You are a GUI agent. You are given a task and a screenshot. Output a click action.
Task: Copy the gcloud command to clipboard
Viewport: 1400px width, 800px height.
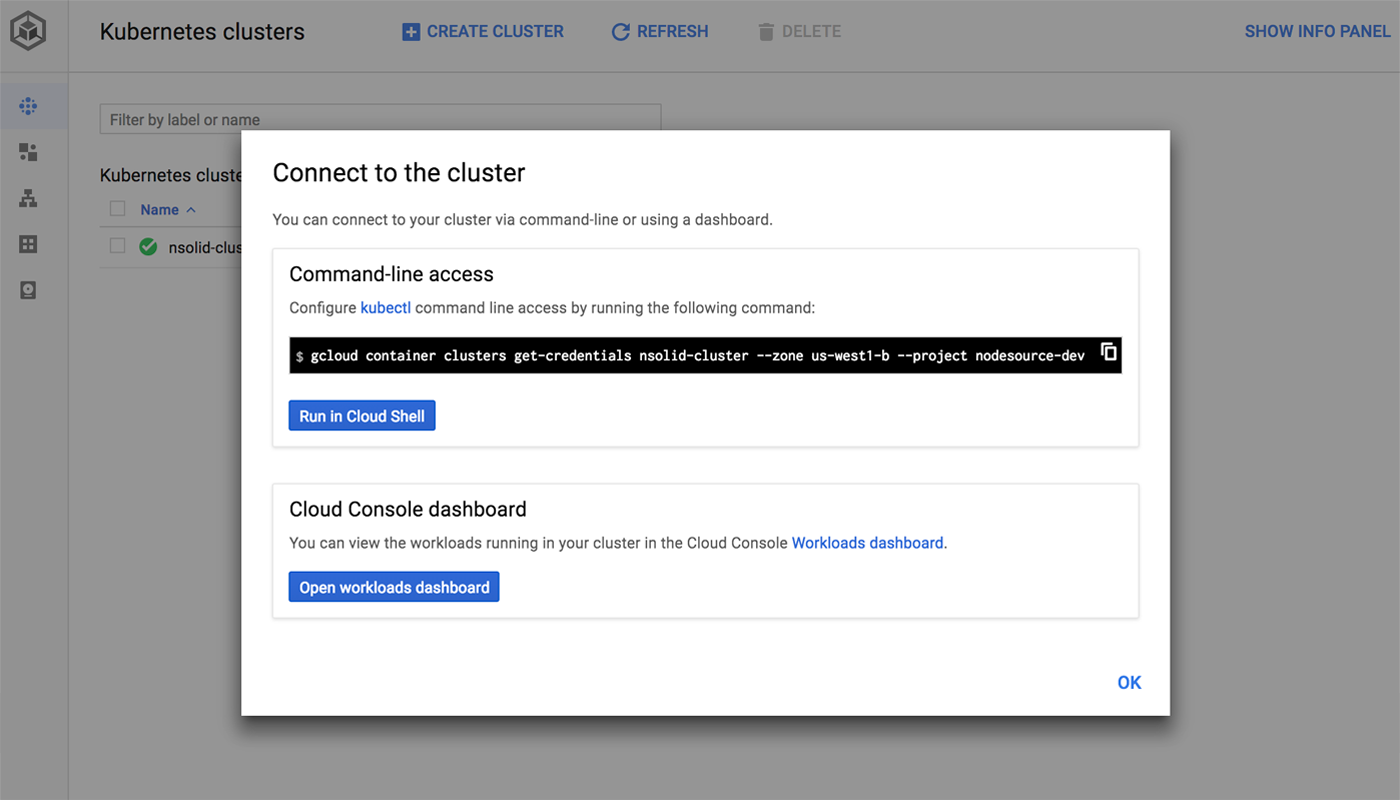tap(1108, 352)
